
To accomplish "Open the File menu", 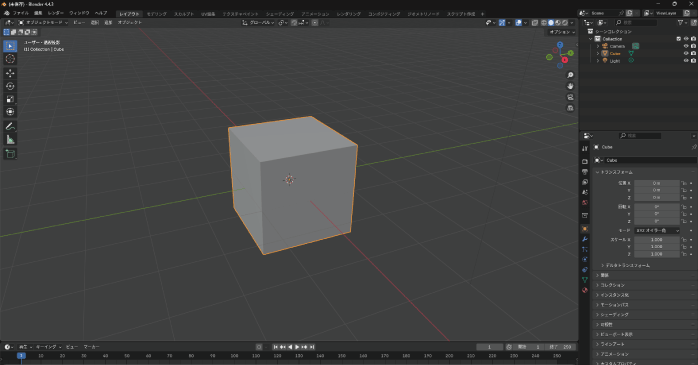I will click(20, 13).
